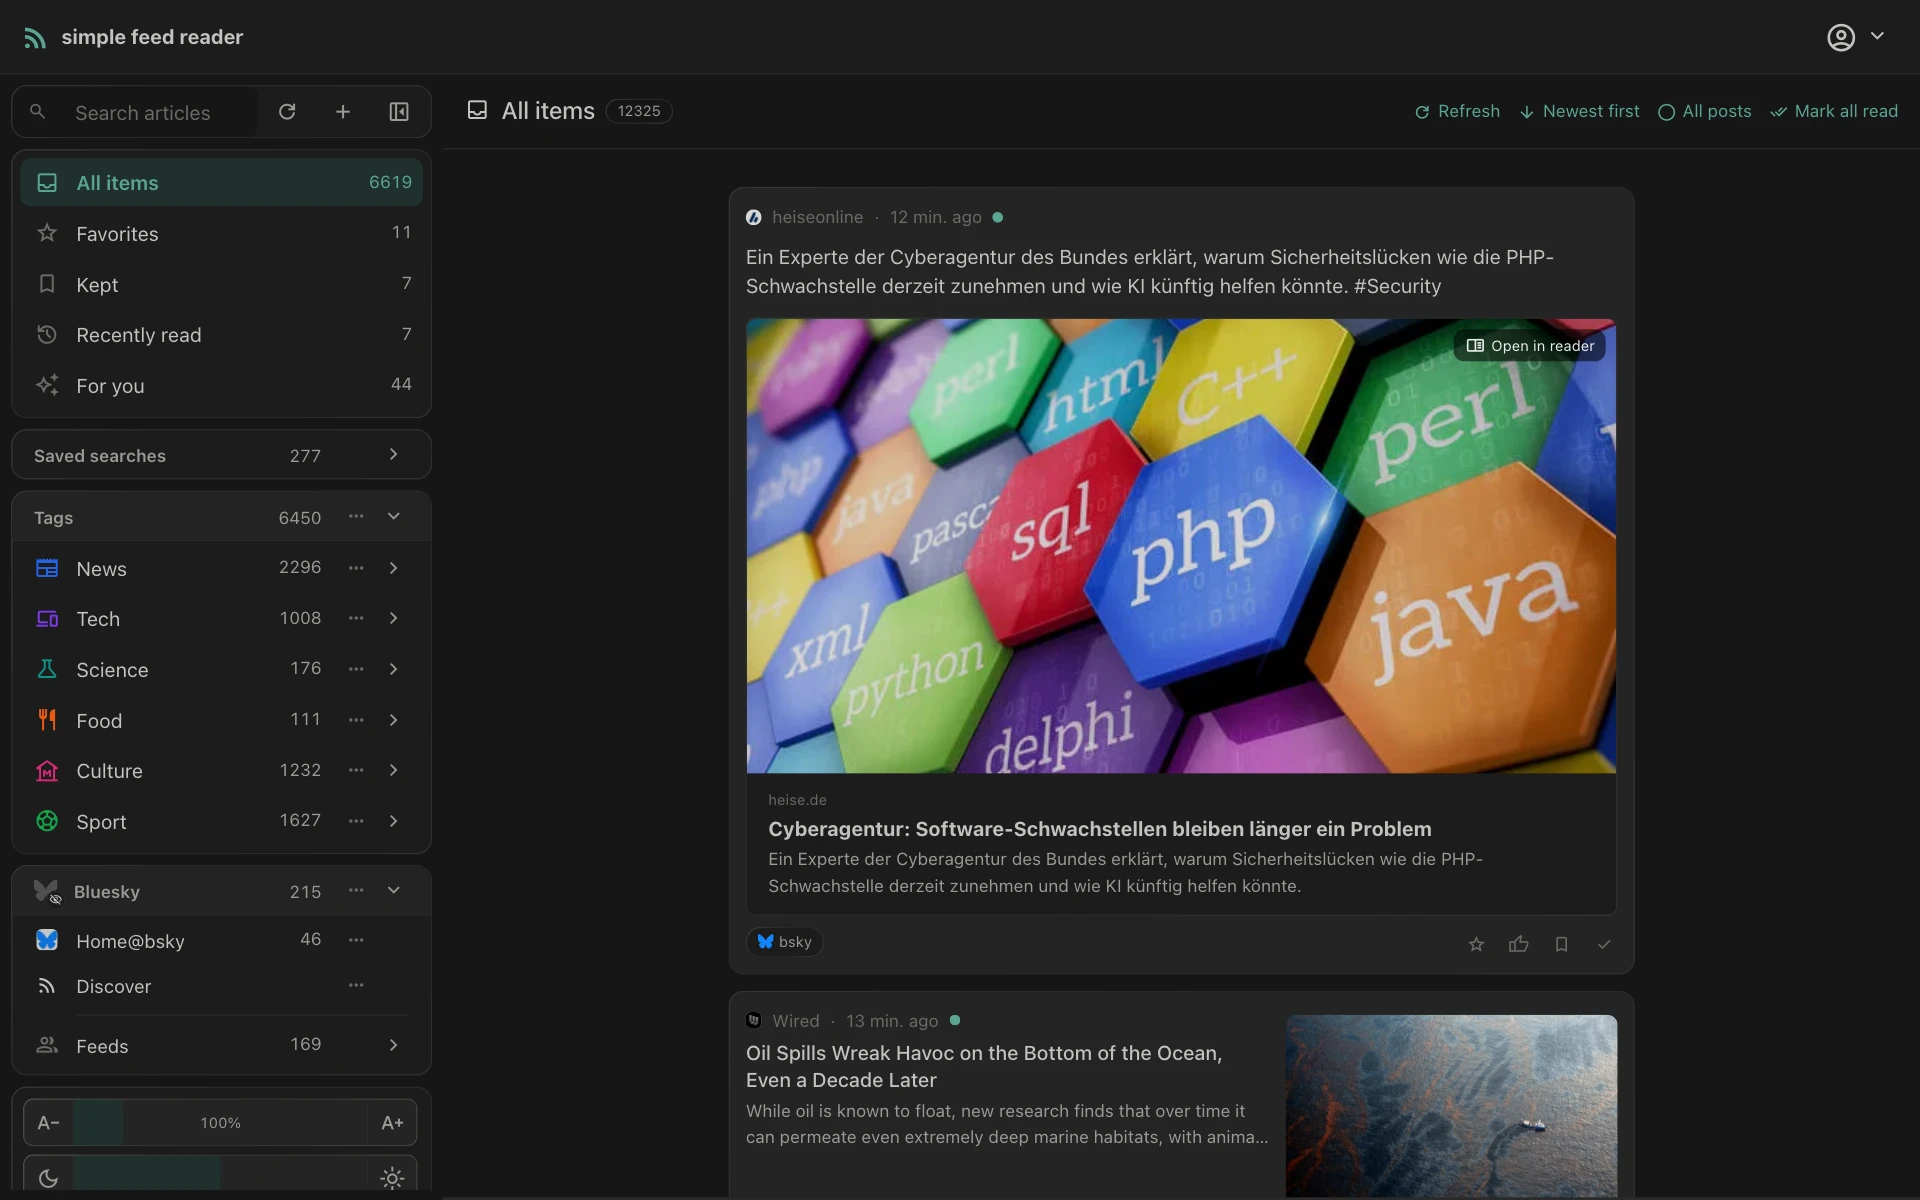Open Recently read items
1920x1200 pixels.
pos(221,335)
